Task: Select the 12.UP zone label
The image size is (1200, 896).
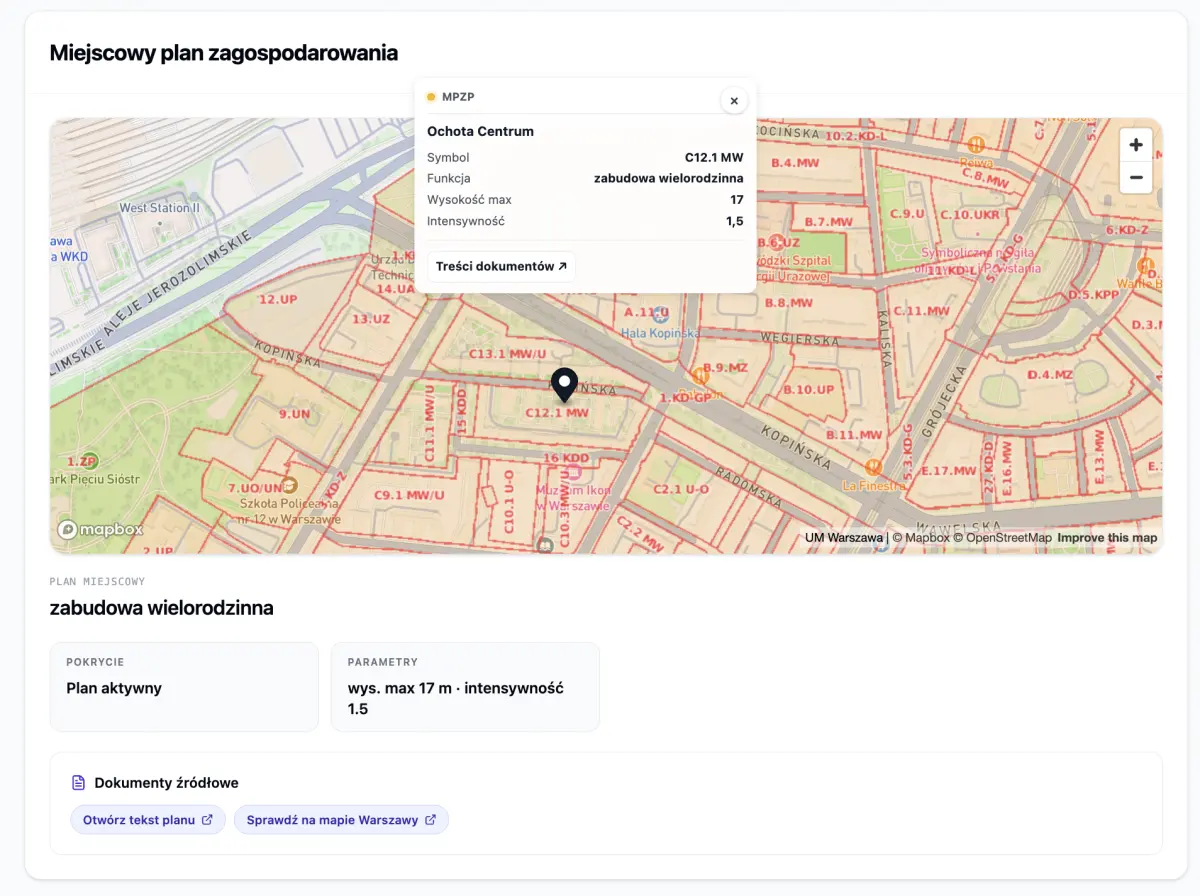Action: pos(278,299)
